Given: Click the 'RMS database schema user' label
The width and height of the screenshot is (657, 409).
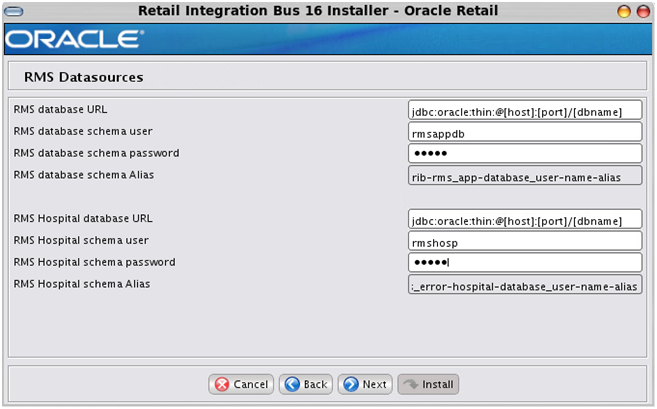Looking at the screenshot, I should tap(83, 131).
